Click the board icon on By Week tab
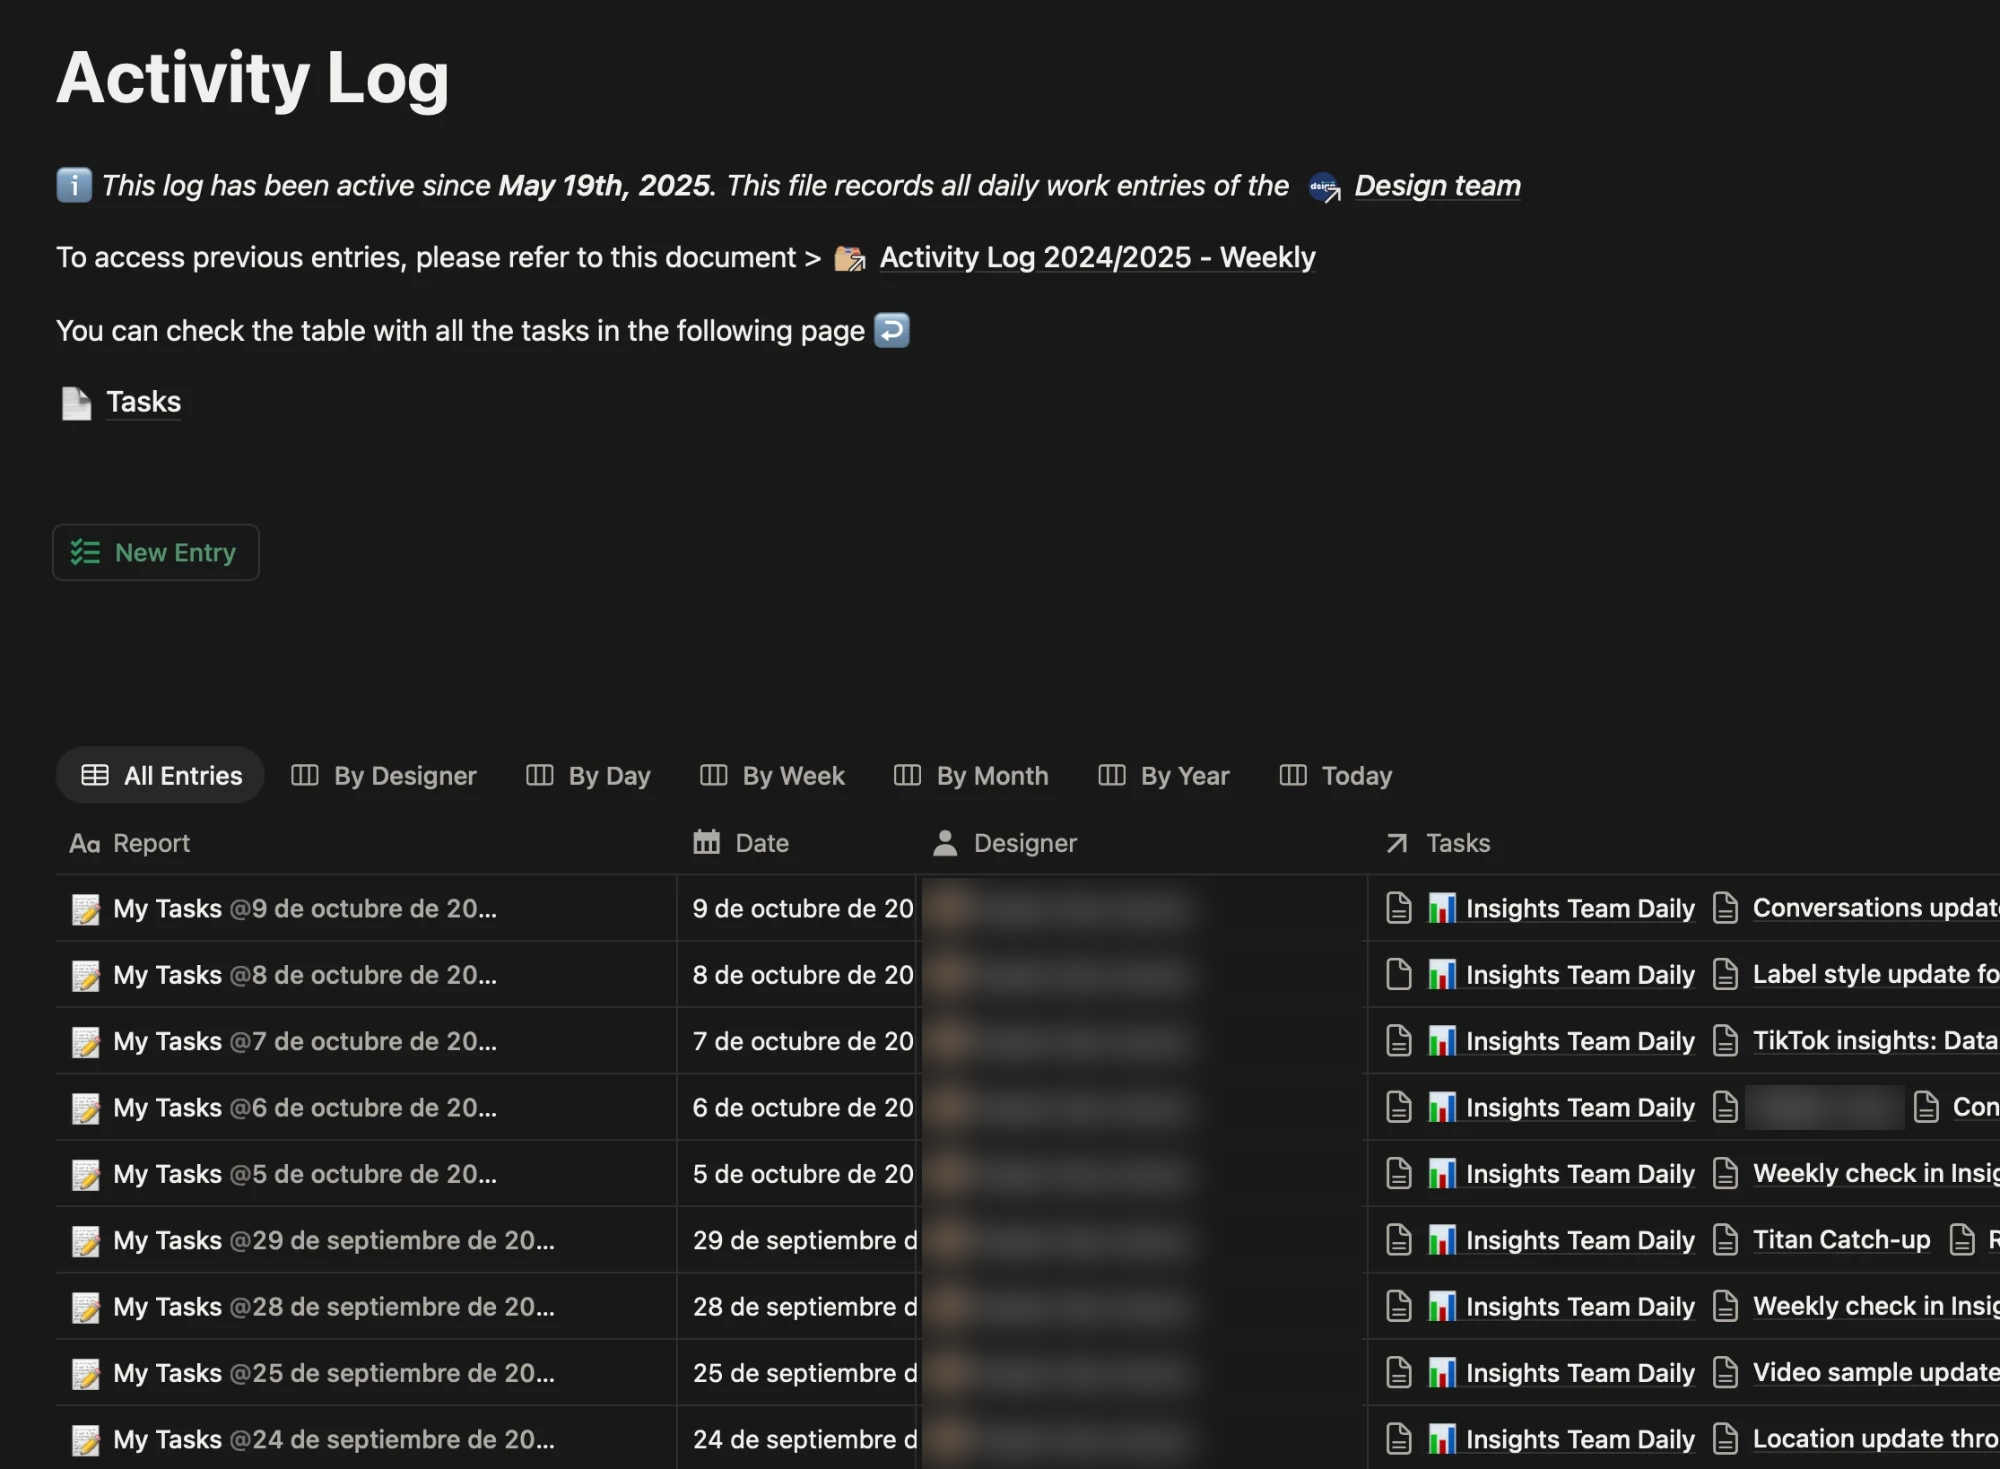 (x=713, y=775)
